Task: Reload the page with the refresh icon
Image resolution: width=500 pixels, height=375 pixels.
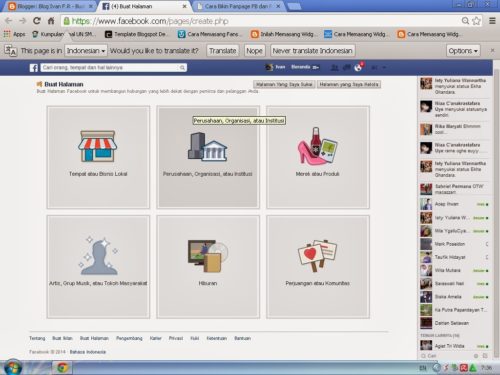Action: (37, 21)
